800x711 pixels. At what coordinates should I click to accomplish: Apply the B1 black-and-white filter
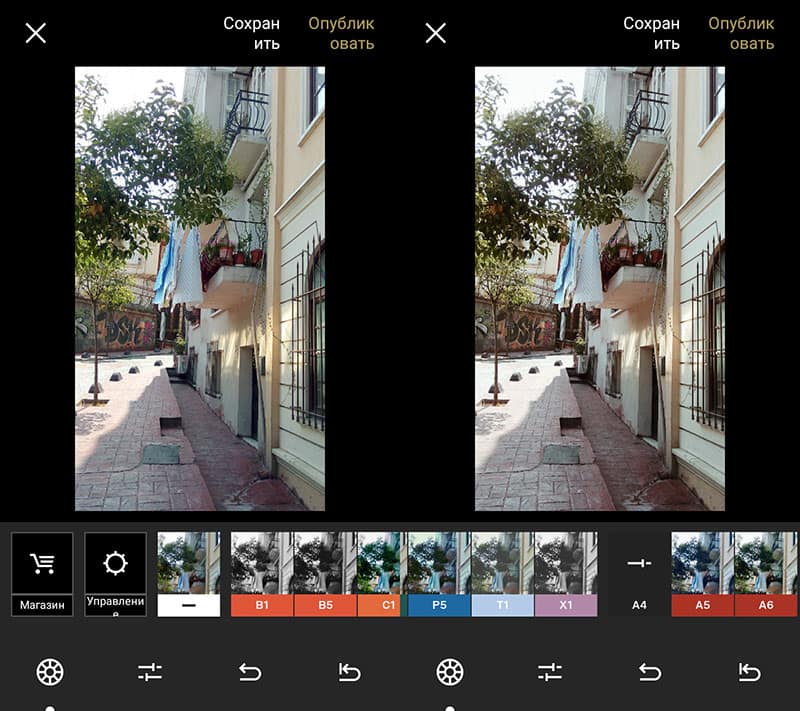coord(262,573)
